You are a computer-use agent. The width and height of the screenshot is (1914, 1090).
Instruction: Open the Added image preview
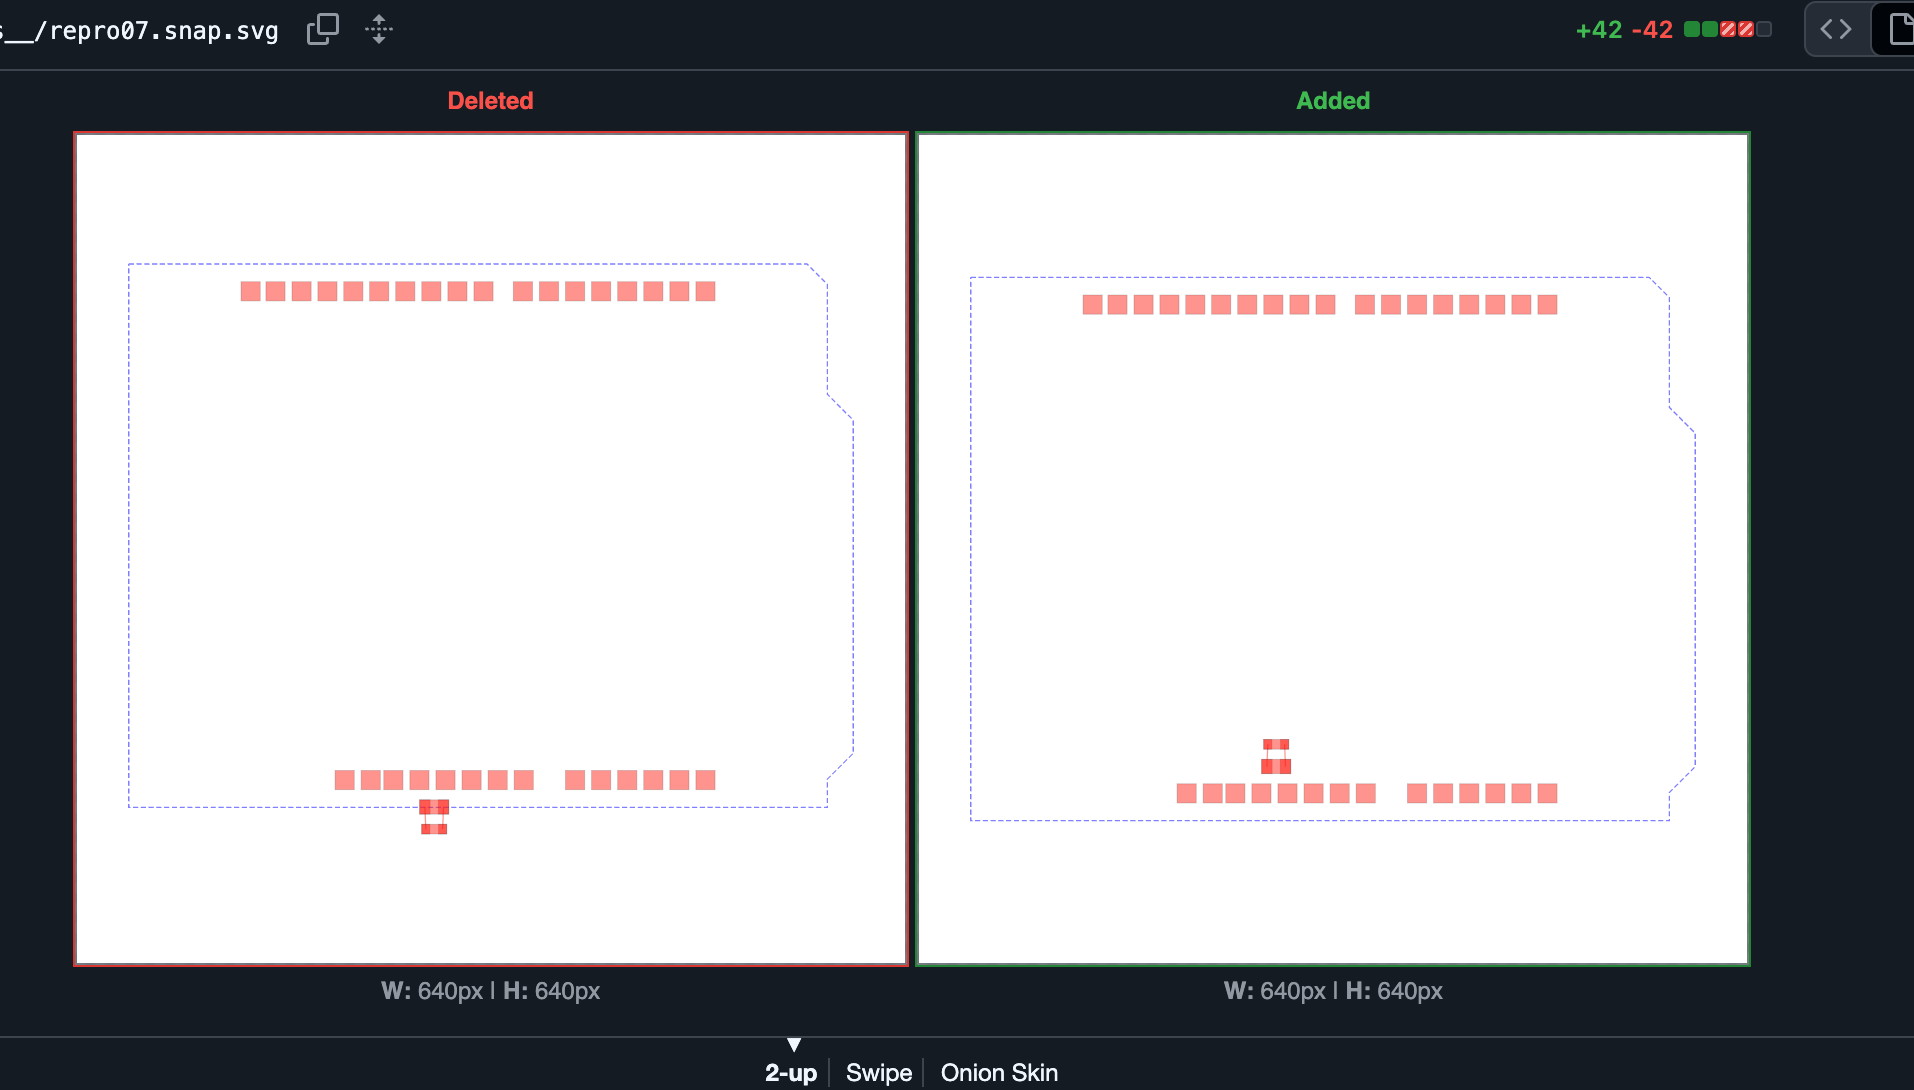point(1333,549)
